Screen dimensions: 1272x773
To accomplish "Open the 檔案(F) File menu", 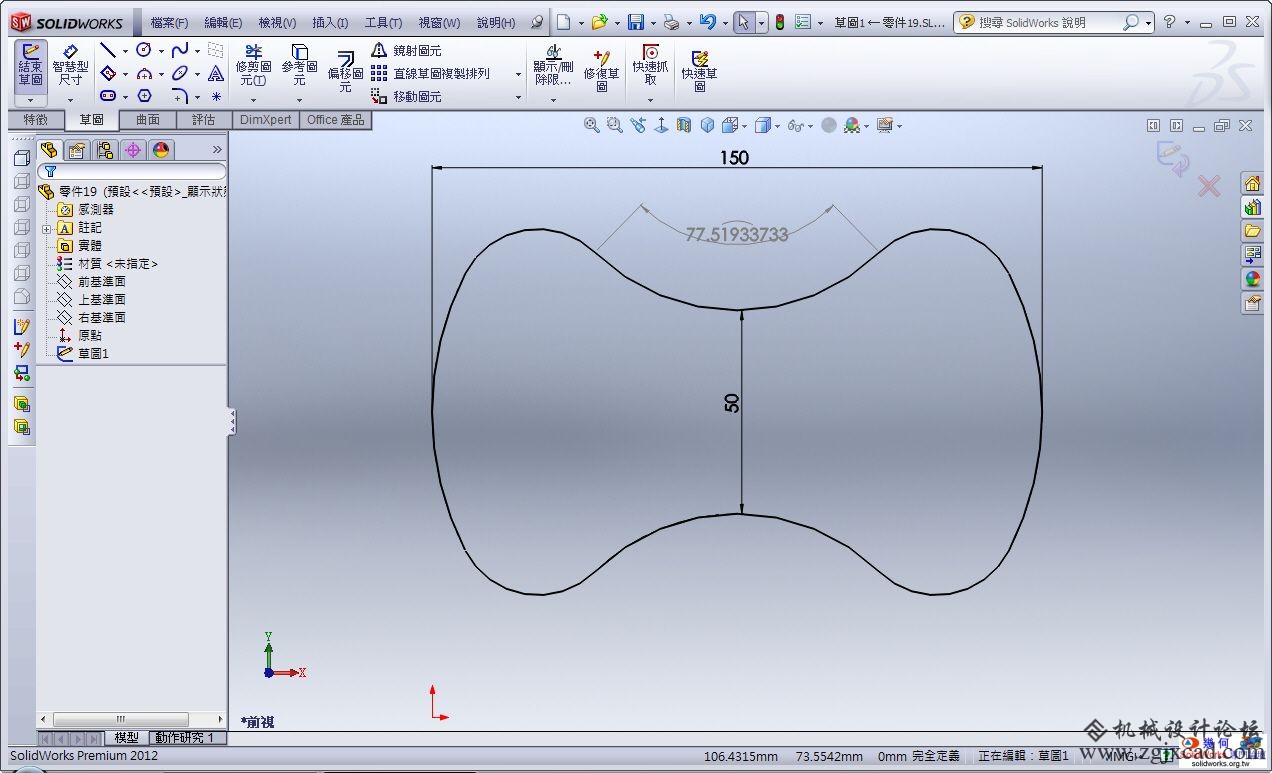I will pyautogui.click(x=169, y=22).
